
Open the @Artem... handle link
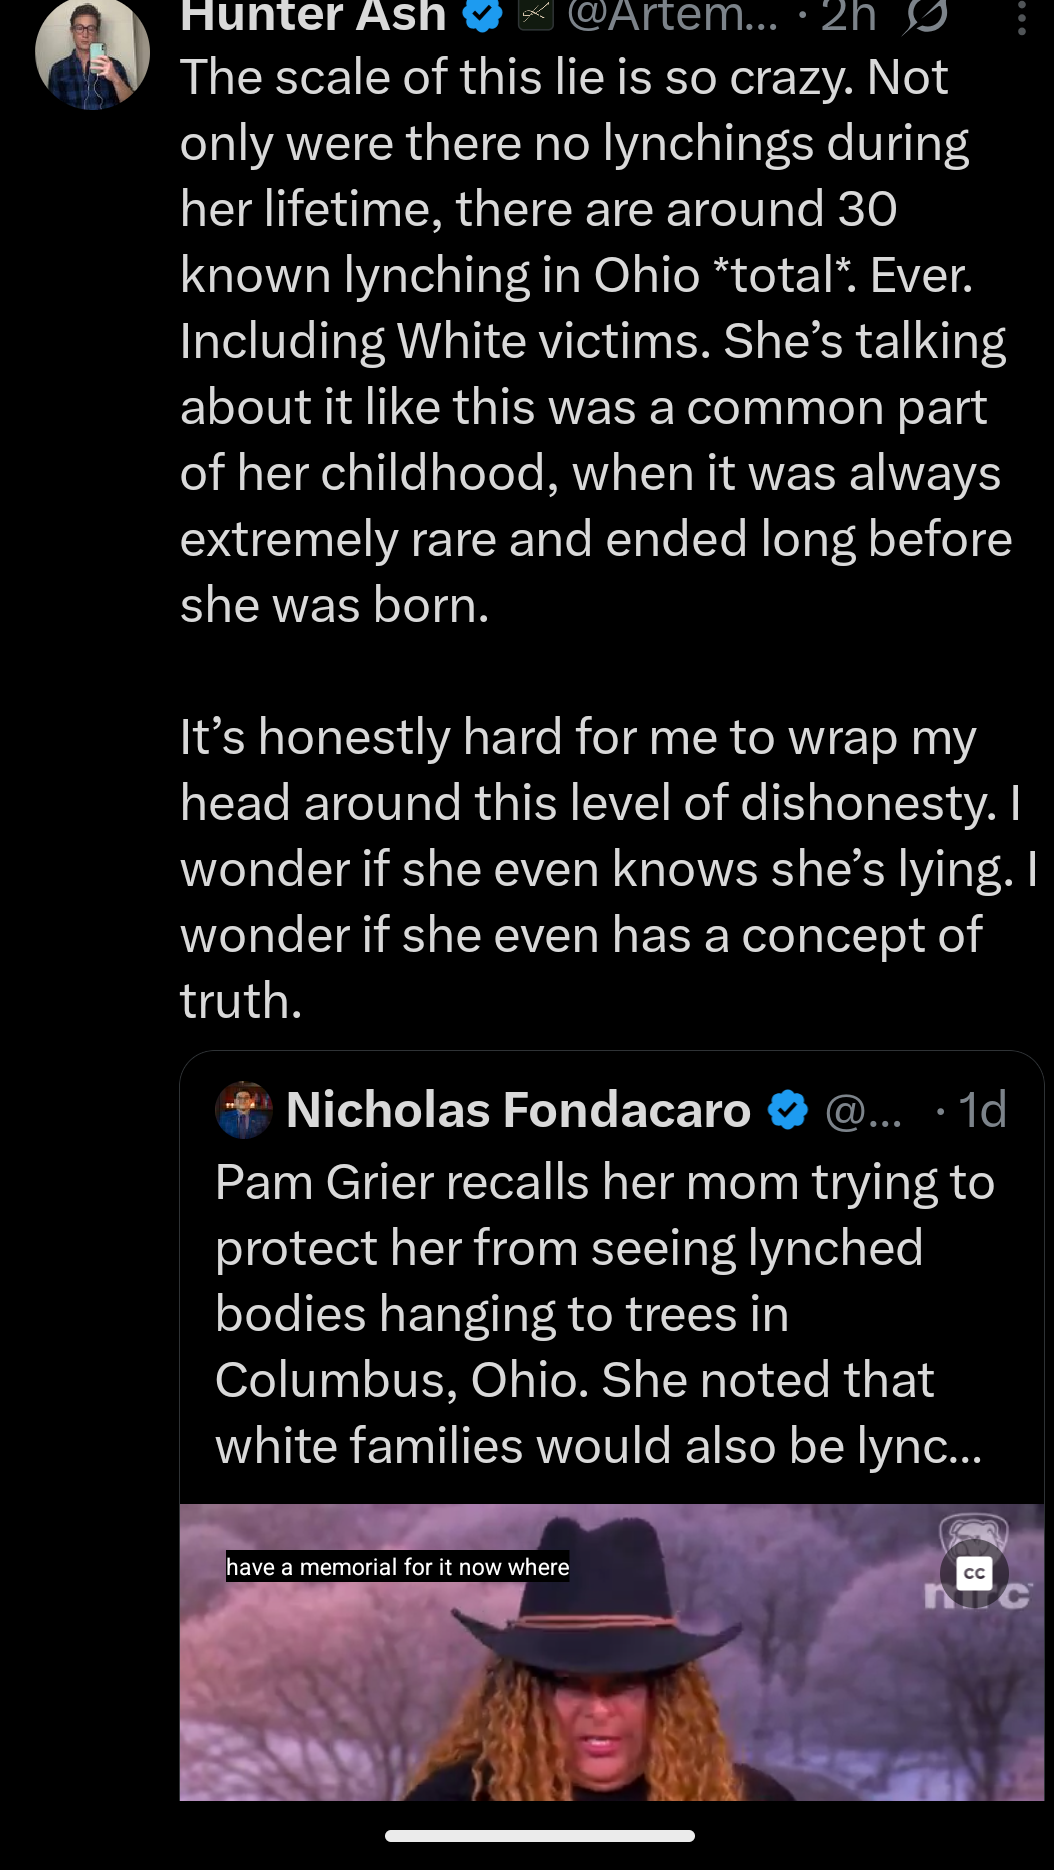(x=672, y=16)
